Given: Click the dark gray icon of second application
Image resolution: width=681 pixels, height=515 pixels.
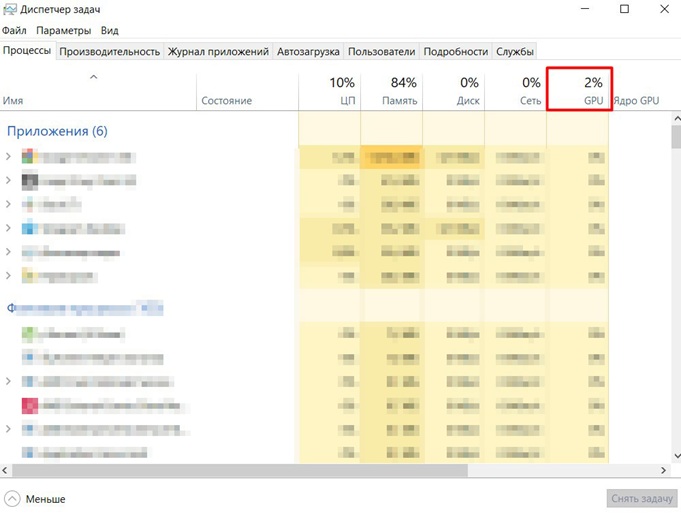Looking at the screenshot, I should pyautogui.click(x=30, y=180).
